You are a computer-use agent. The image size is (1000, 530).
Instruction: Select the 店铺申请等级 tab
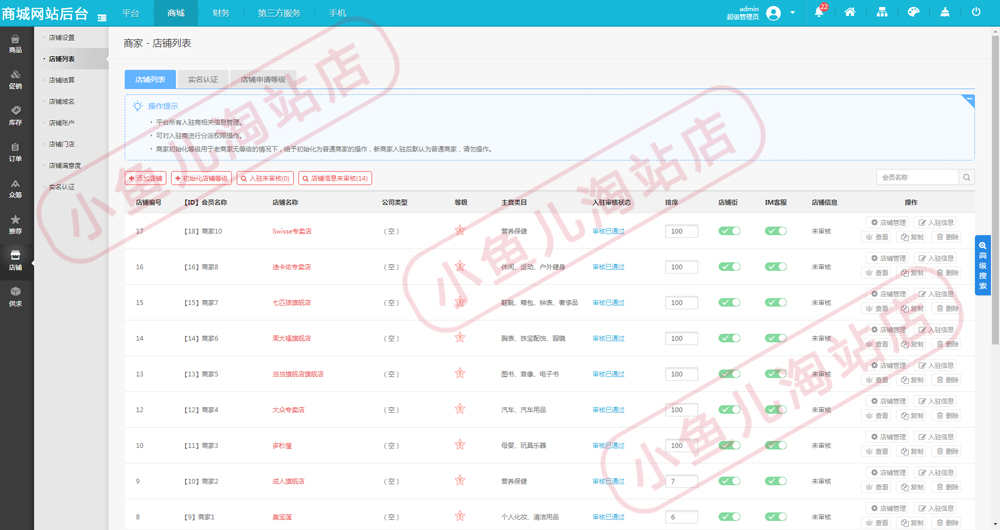point(263,79)
